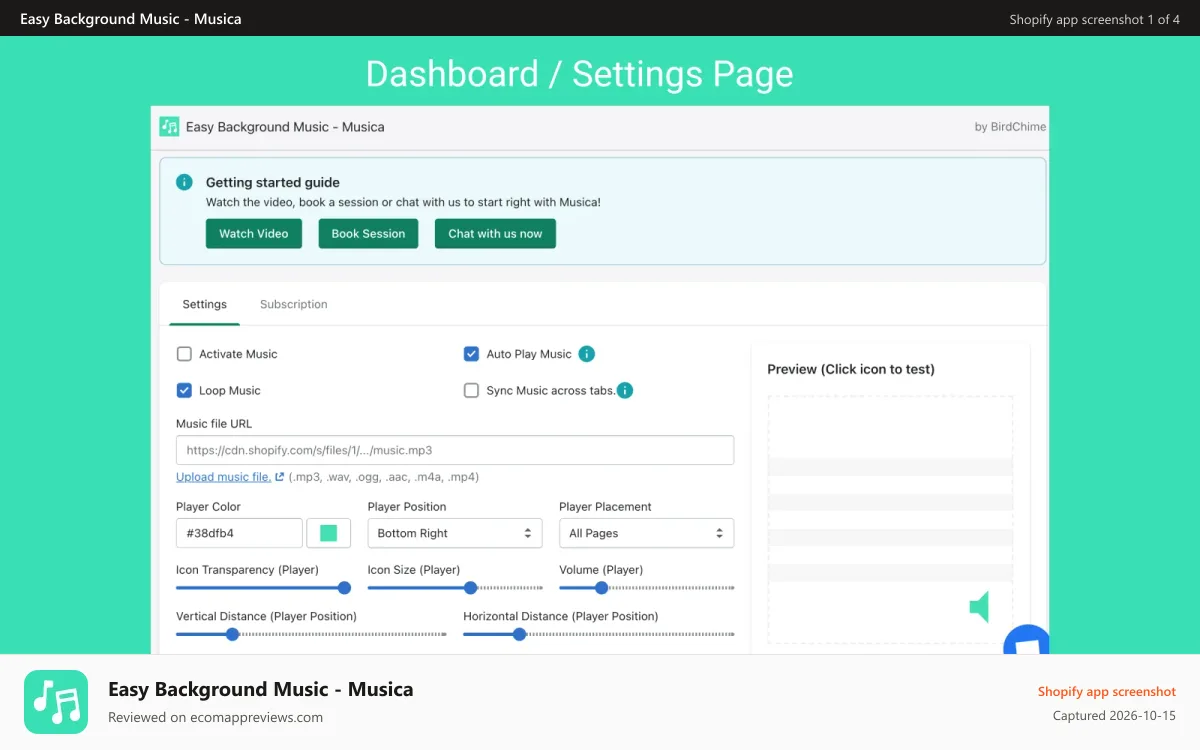Focus the Music file URL input field
Screen dimensions: 1200x750
(455, 450)
